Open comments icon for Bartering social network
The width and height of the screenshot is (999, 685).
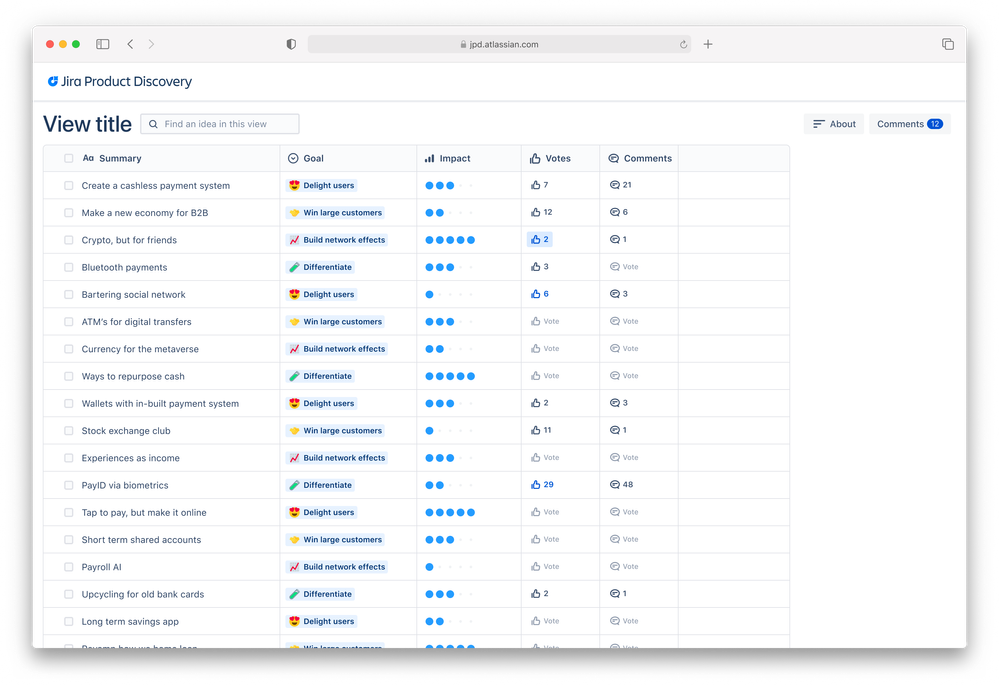tap(615, 294)
